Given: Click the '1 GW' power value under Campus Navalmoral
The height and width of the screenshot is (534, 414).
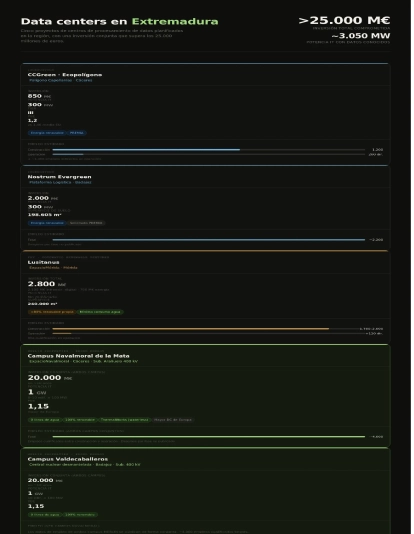Looking at the screenshot, I should coord(37,392).
